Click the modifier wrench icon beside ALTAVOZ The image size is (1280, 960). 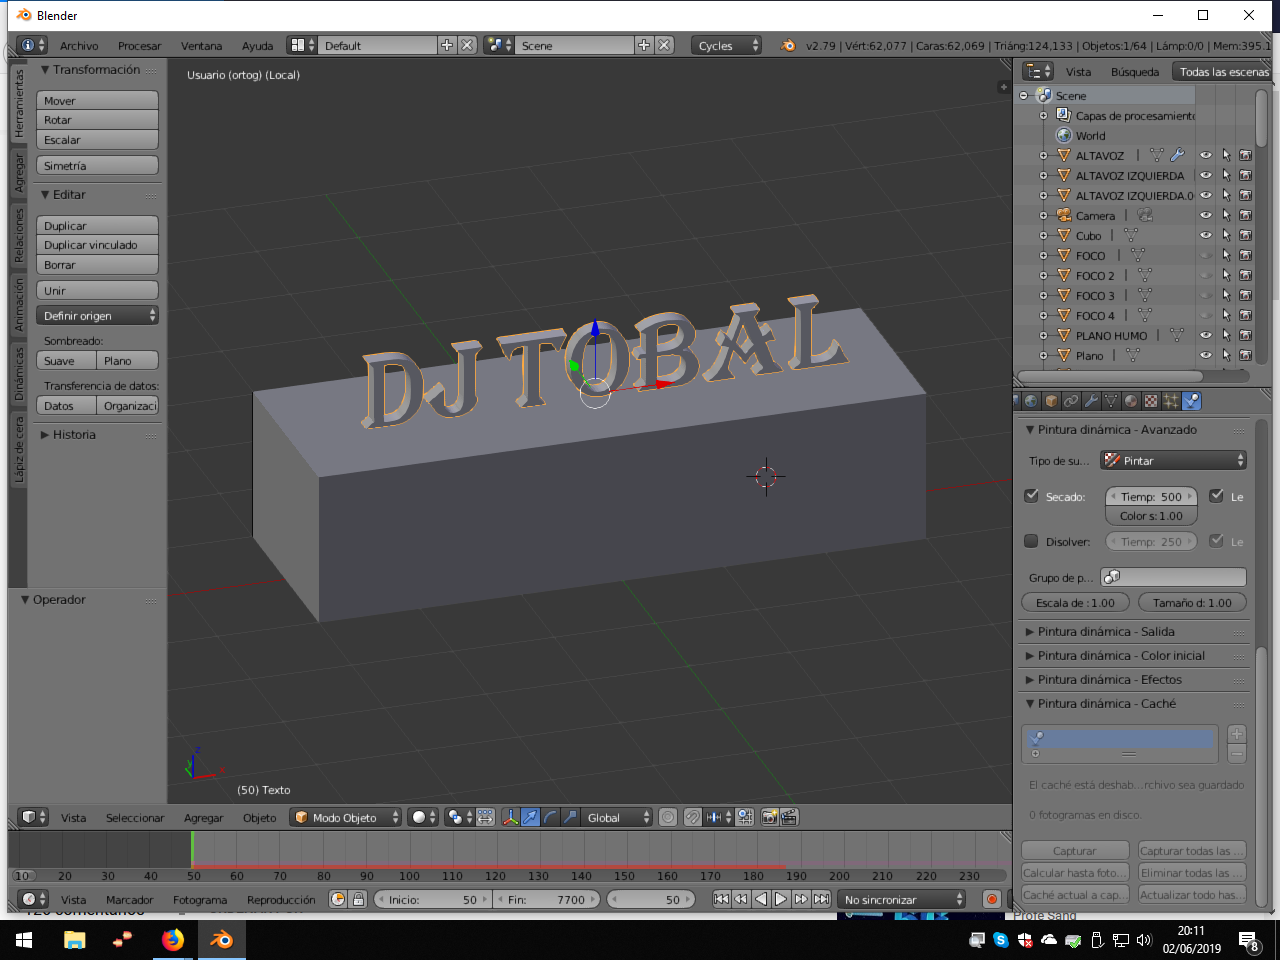point(1177,155)
